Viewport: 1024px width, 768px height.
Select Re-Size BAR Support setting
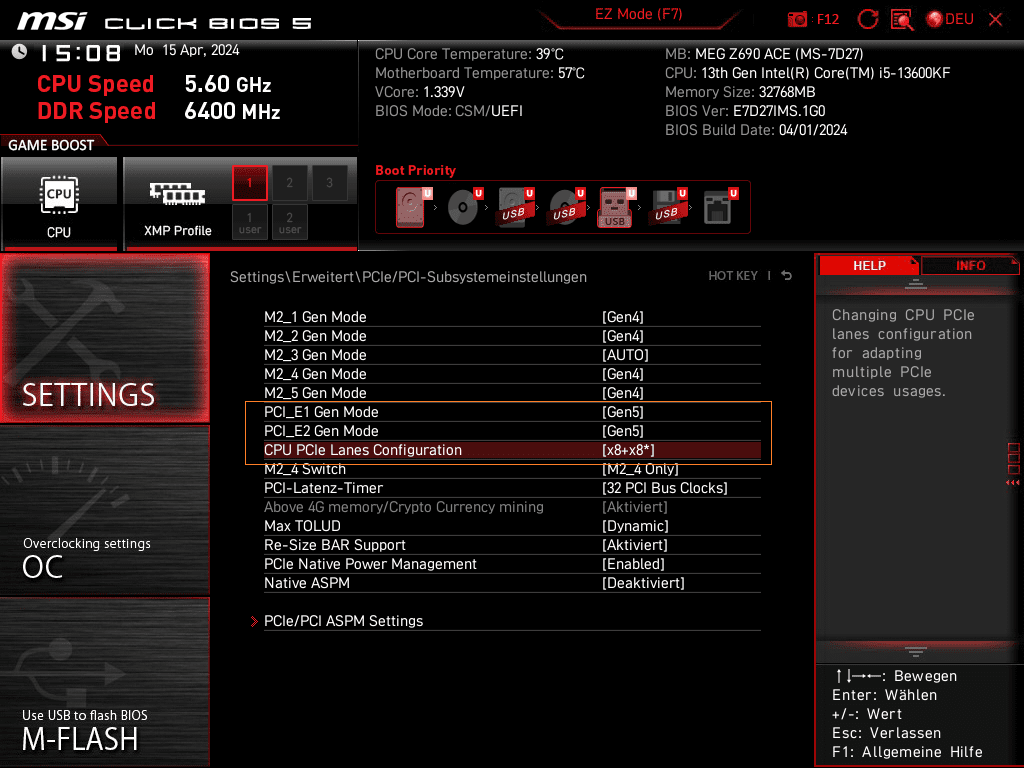pyautogui.click(x=512, y=545)
